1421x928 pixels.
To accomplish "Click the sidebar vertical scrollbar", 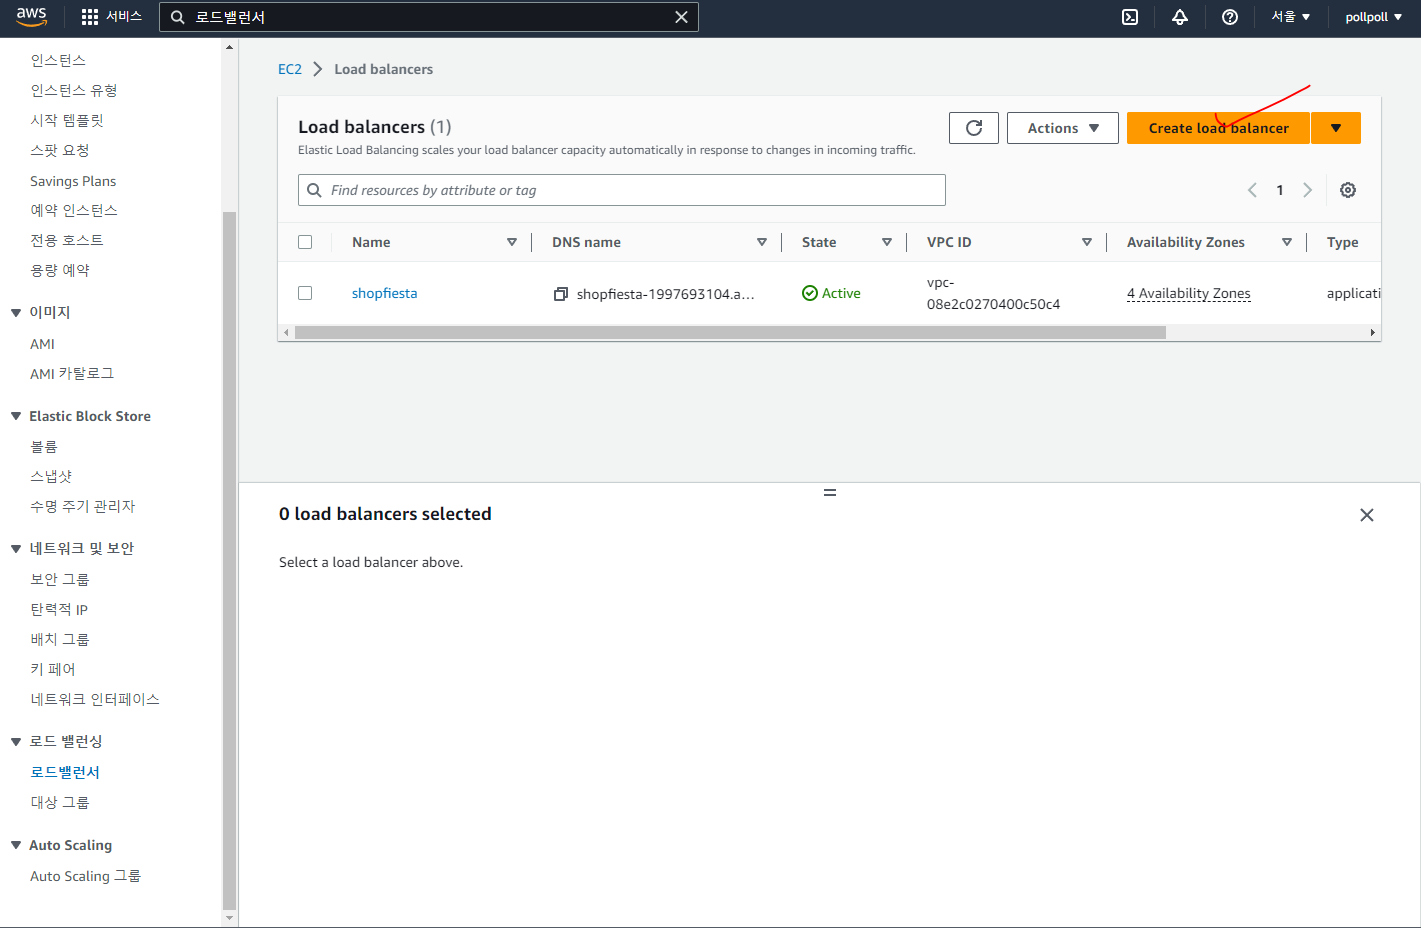I will click(x=229, y=560).
